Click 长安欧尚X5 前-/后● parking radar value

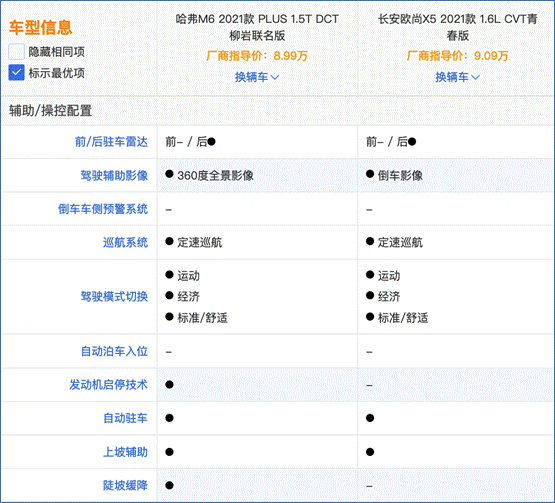pos(391,142)
